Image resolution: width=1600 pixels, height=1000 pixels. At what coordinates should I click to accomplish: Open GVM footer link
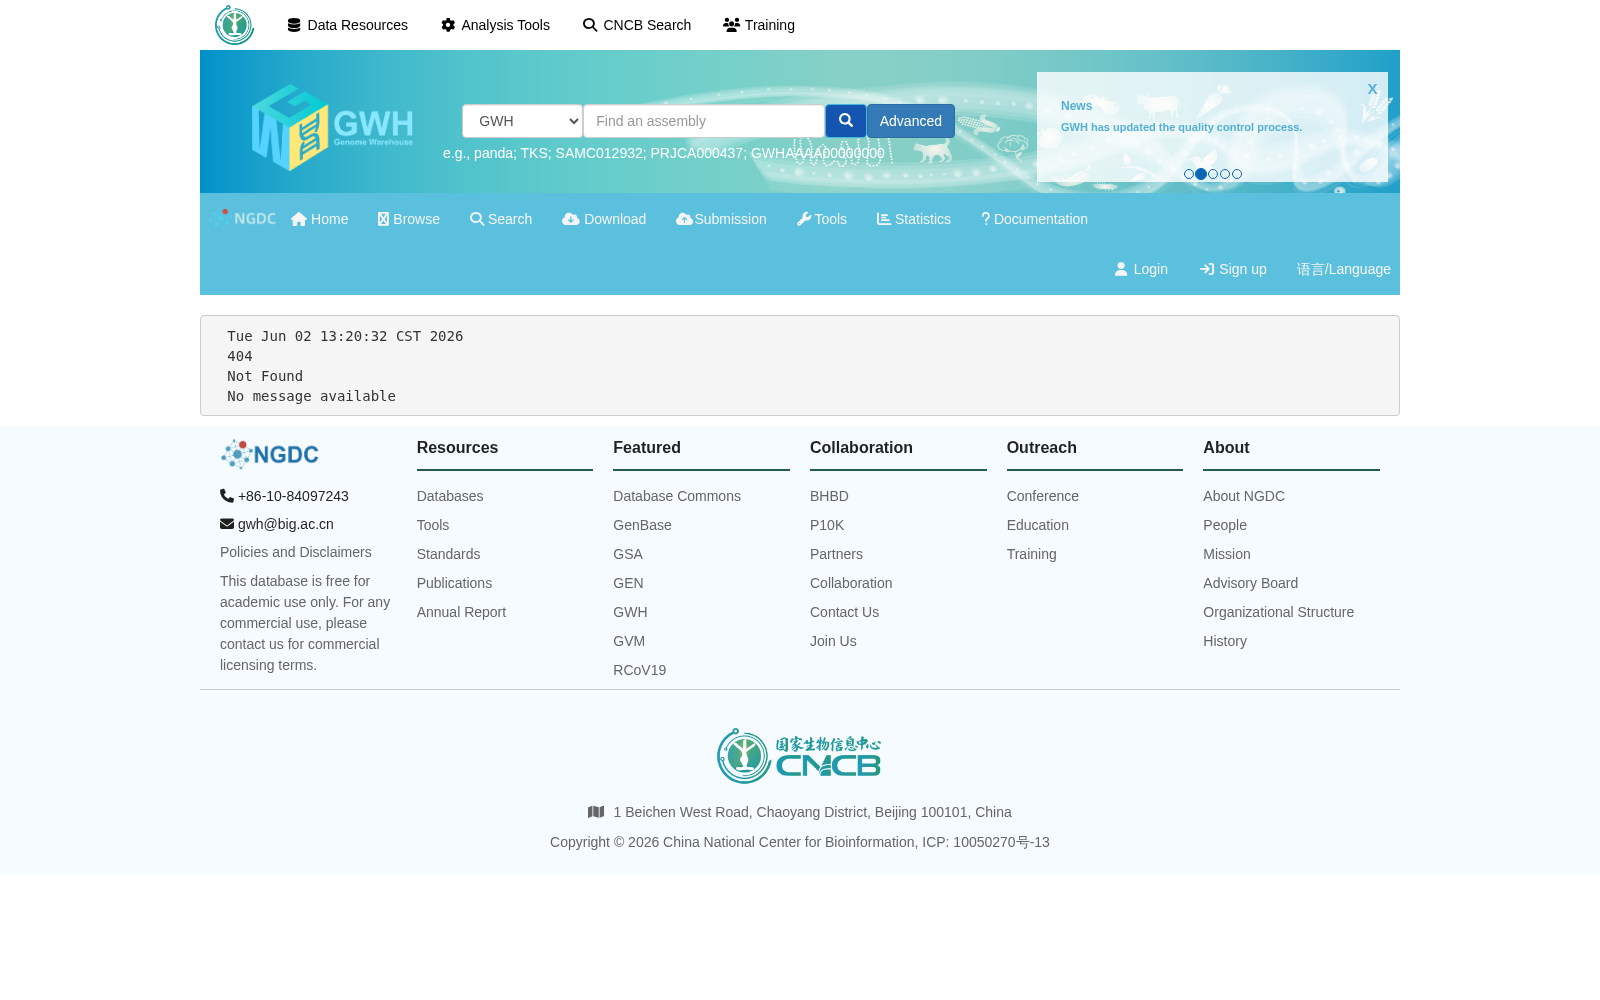click(x=629, y=641)
